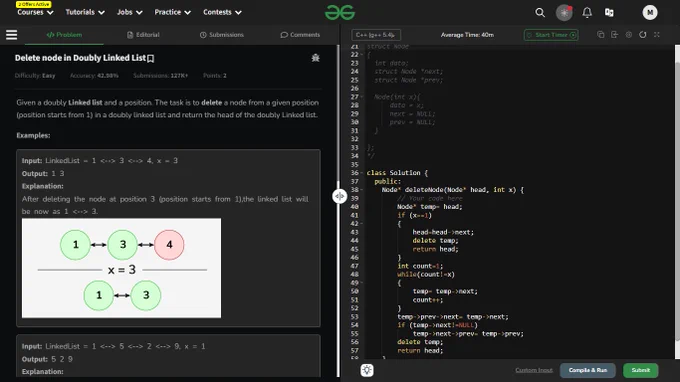Viewport: 680px width, 382px height.
Task: Click the exit/import icon in editor toolbar
Action: (615, 35)
